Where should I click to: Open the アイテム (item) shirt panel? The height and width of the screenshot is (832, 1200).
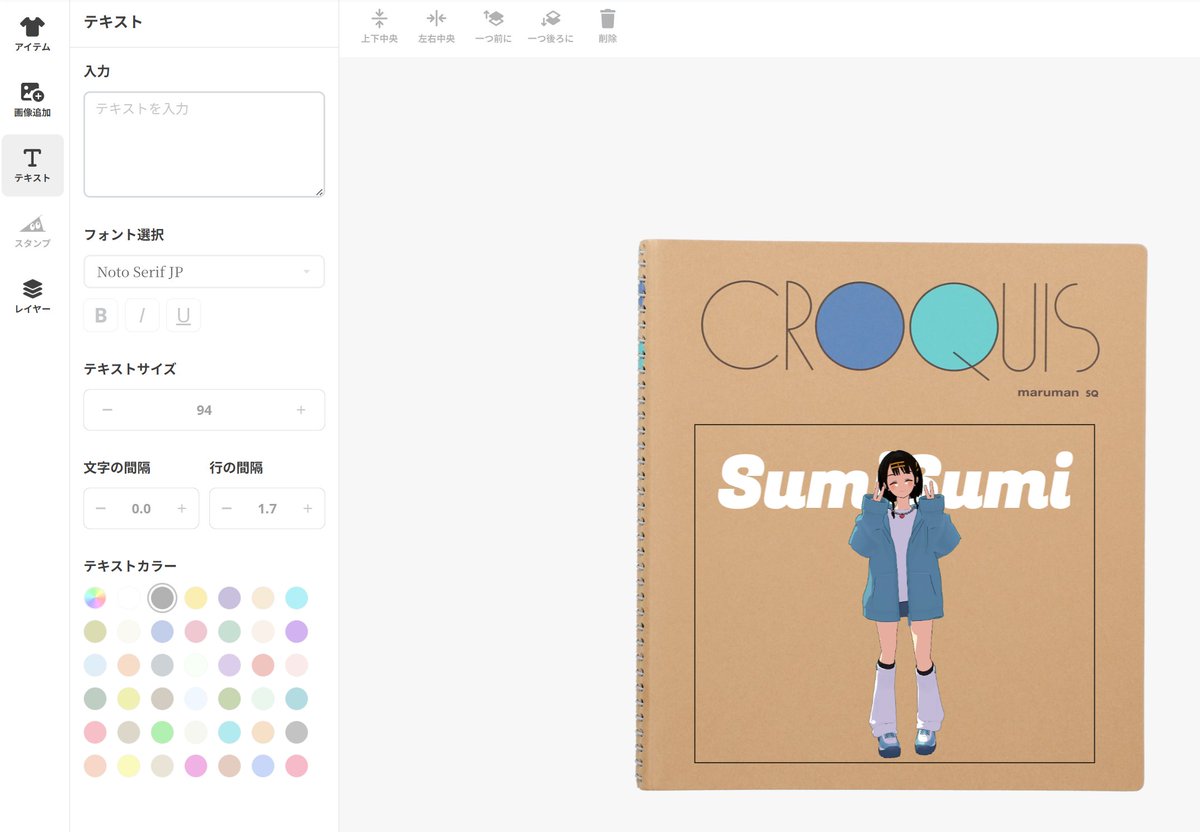point(32,34)
